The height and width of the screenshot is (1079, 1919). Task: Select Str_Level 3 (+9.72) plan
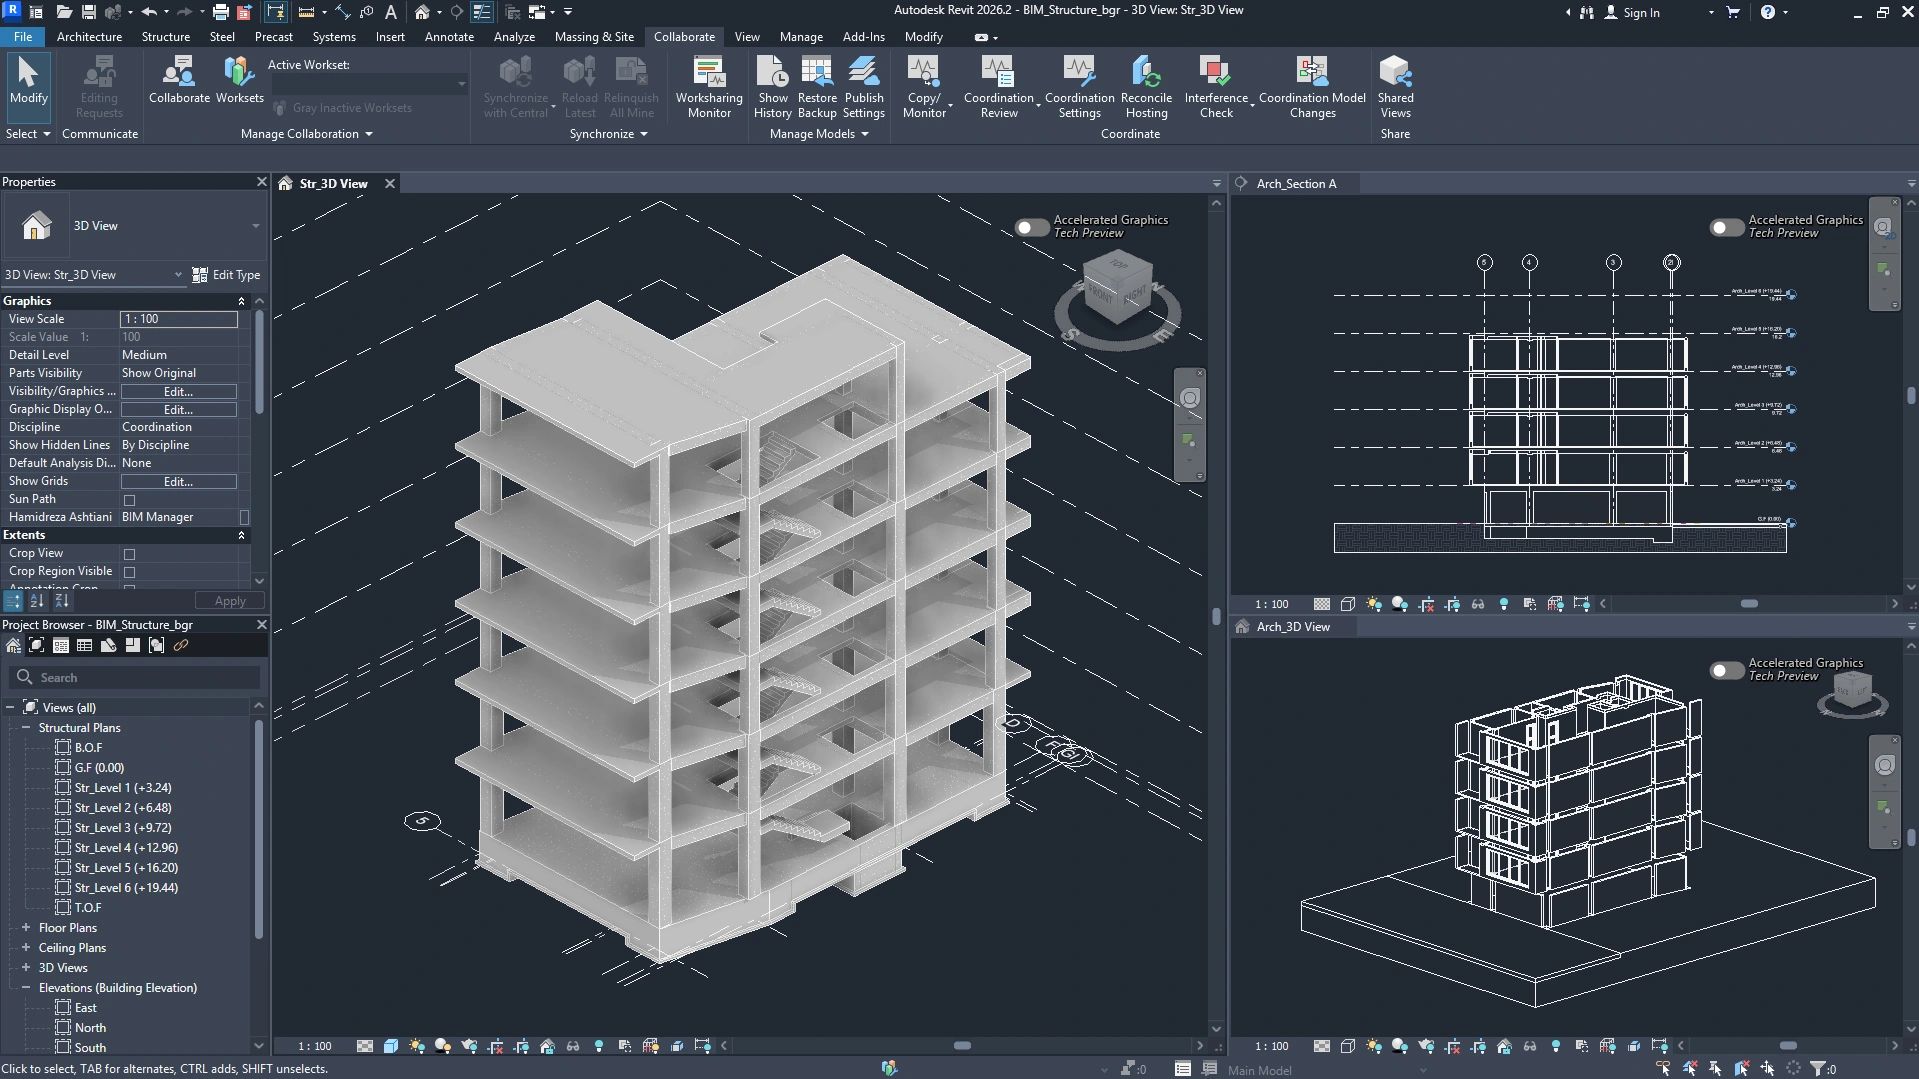click(x=122, y=828)
